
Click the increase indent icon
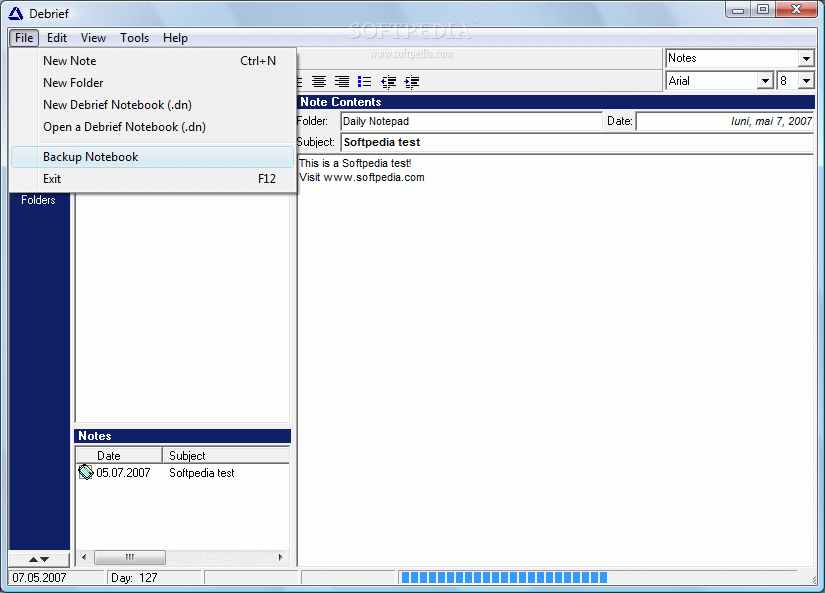pyautogui.click(x=411, y=82)
